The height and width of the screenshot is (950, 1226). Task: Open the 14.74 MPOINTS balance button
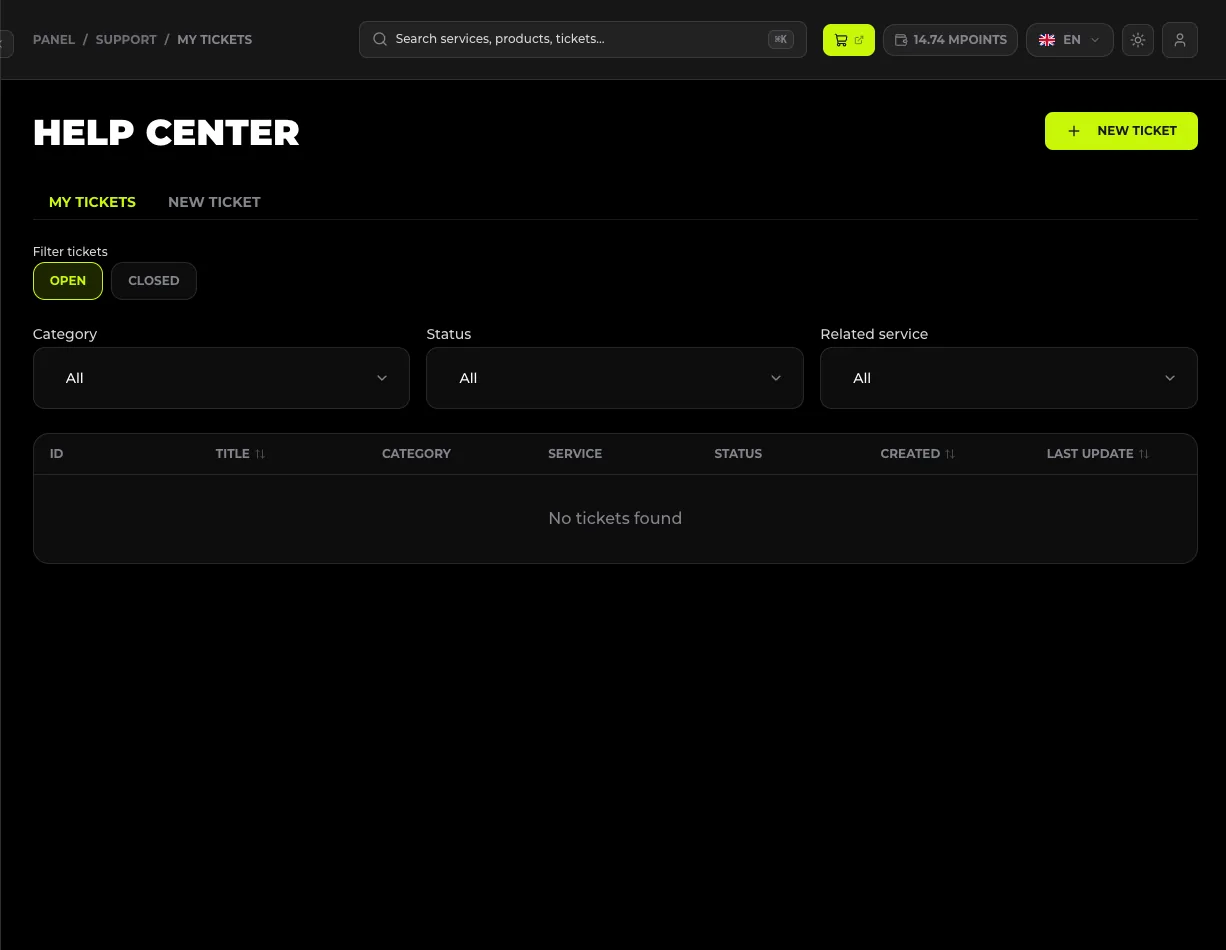(950, 40)
